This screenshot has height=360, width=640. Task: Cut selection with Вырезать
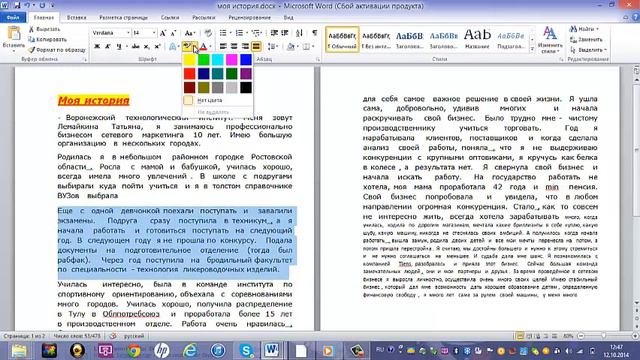pyautogui.click(x=44, y=29)
